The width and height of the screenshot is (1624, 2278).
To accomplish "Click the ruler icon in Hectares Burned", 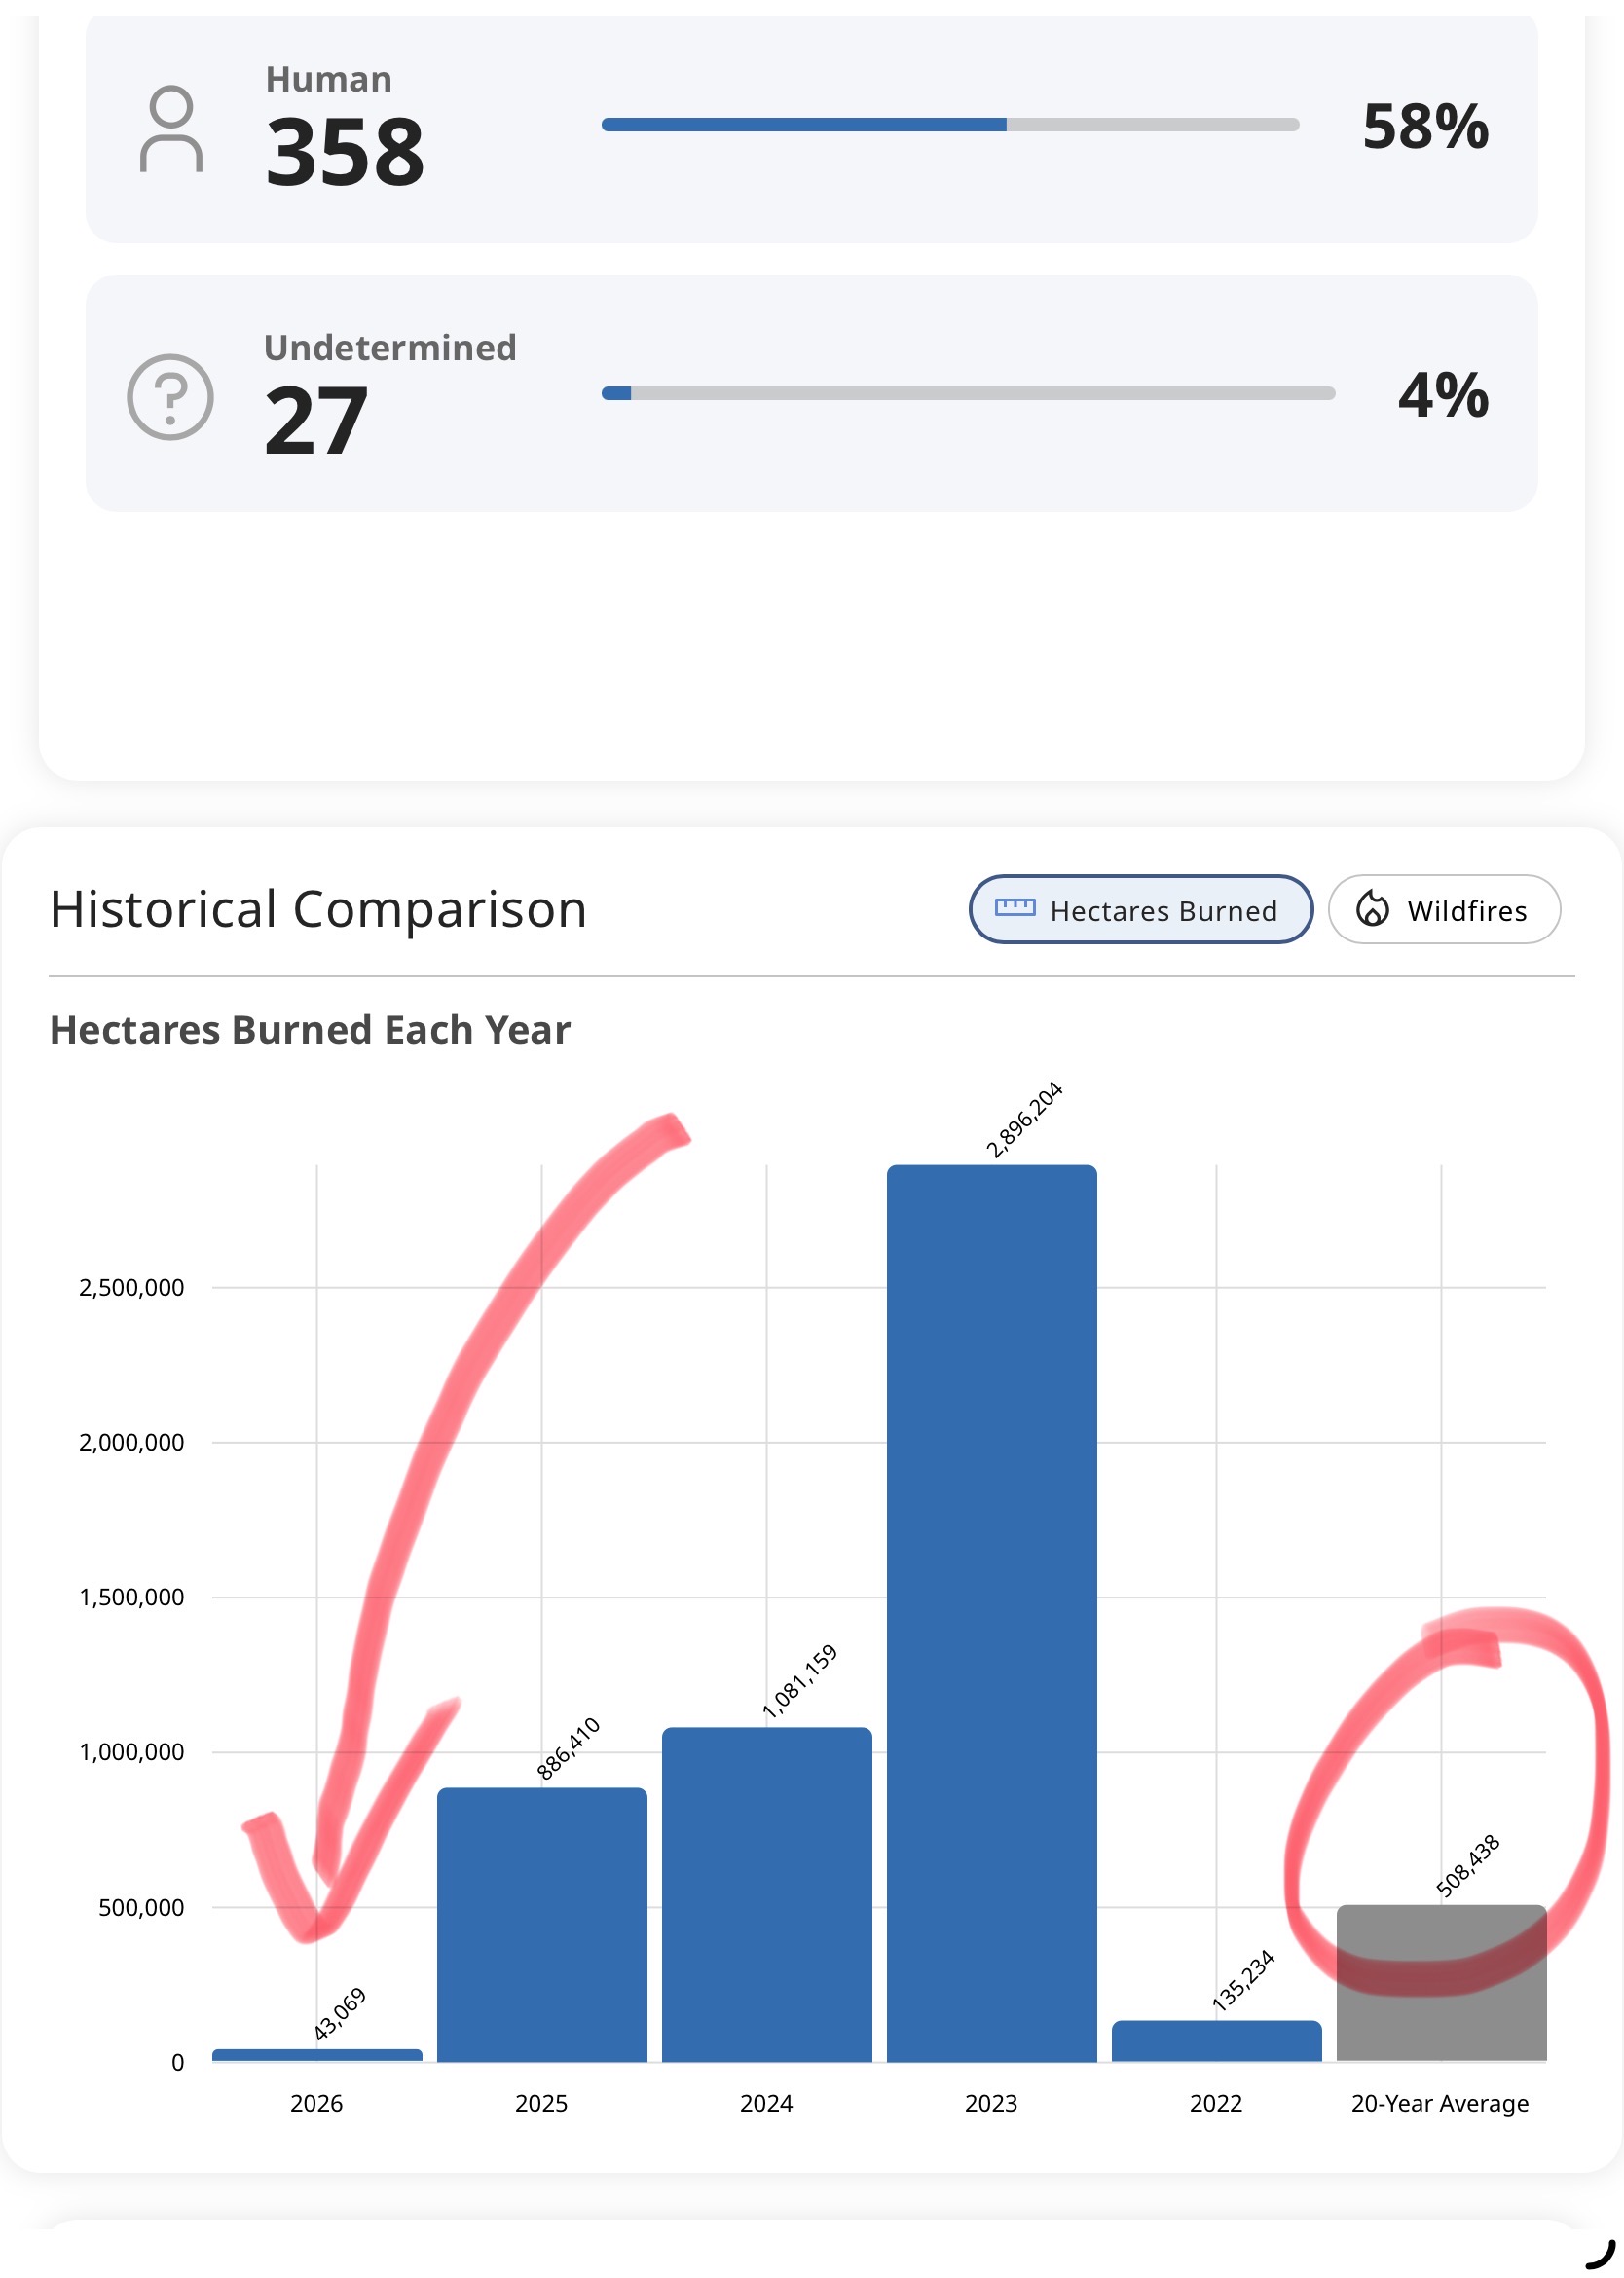I will pos(1015,909).
